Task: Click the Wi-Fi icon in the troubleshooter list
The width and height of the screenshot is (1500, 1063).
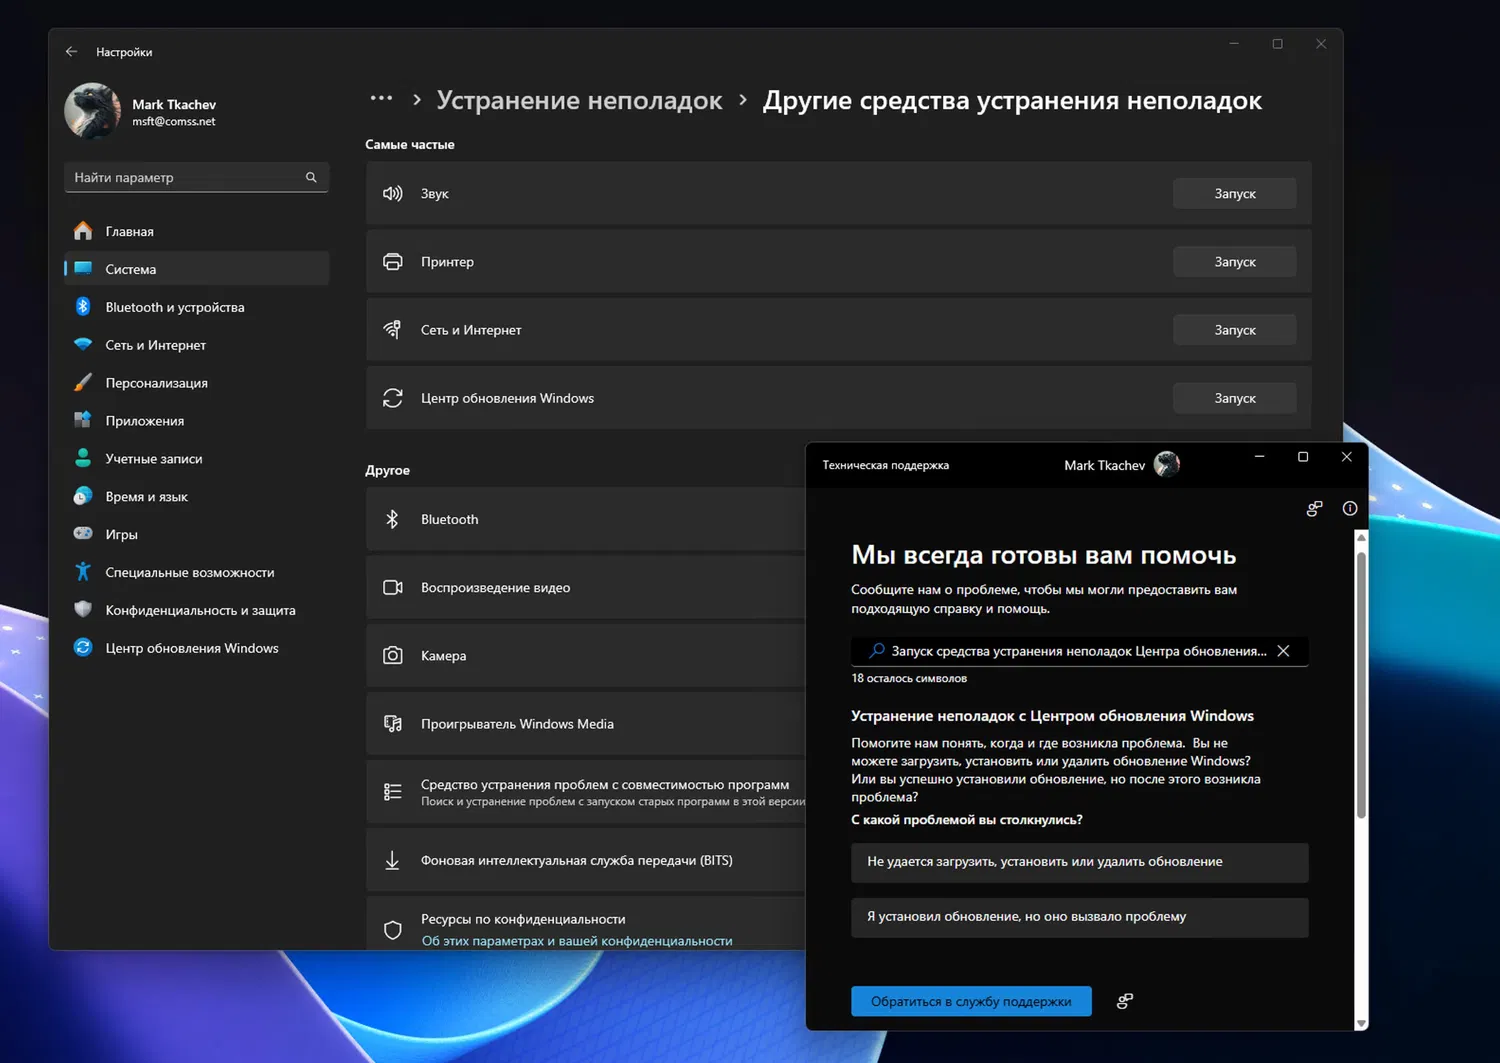Action: [393, 329]
